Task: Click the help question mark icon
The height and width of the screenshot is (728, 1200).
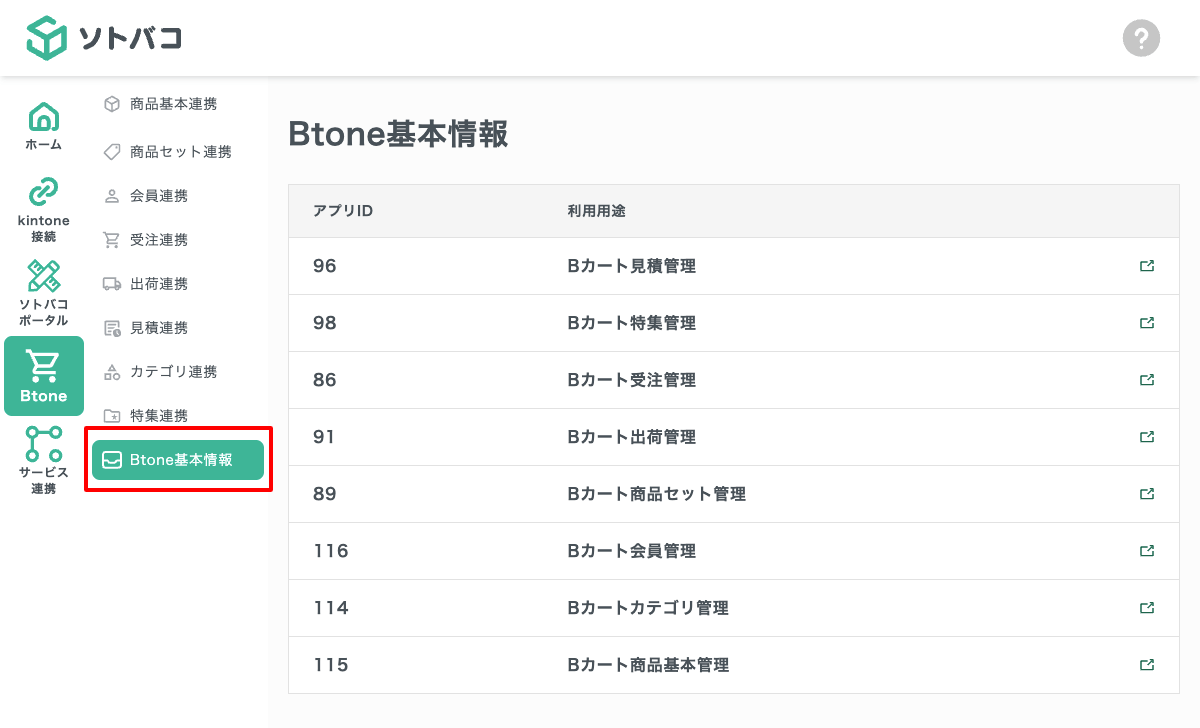Action: [1141, 39]
